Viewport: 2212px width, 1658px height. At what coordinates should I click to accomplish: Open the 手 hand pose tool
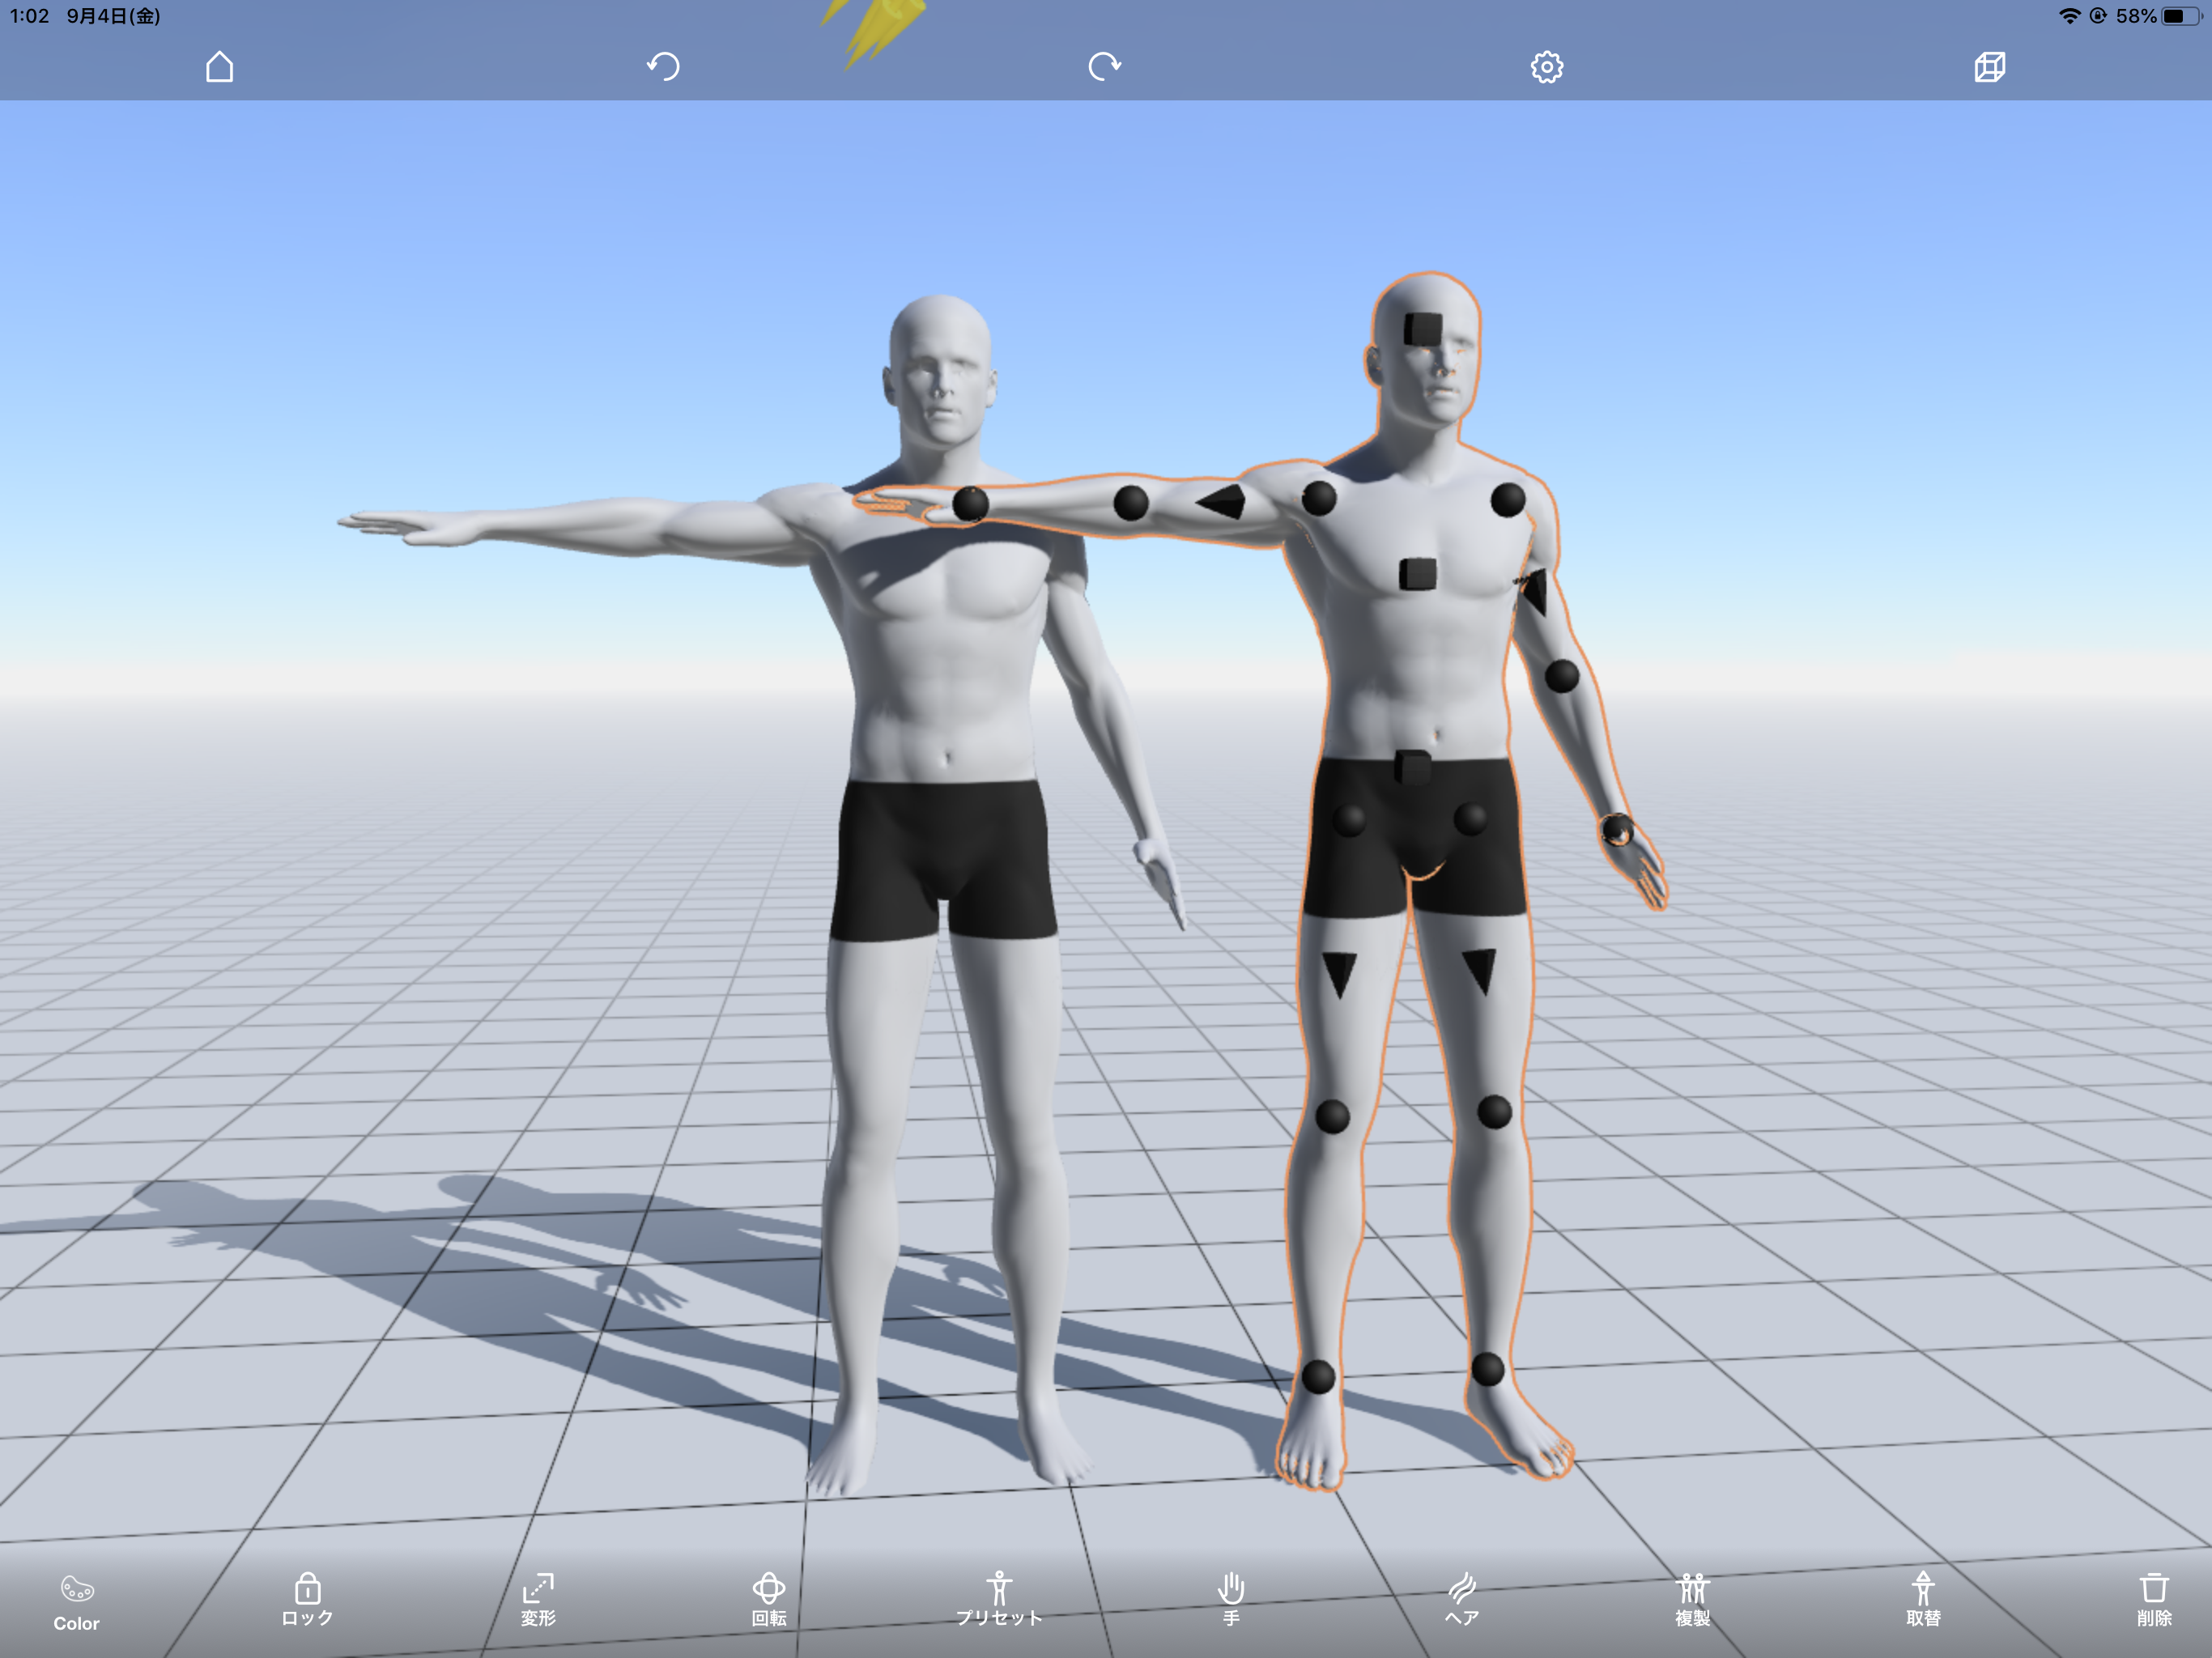coord(1231,1599)
